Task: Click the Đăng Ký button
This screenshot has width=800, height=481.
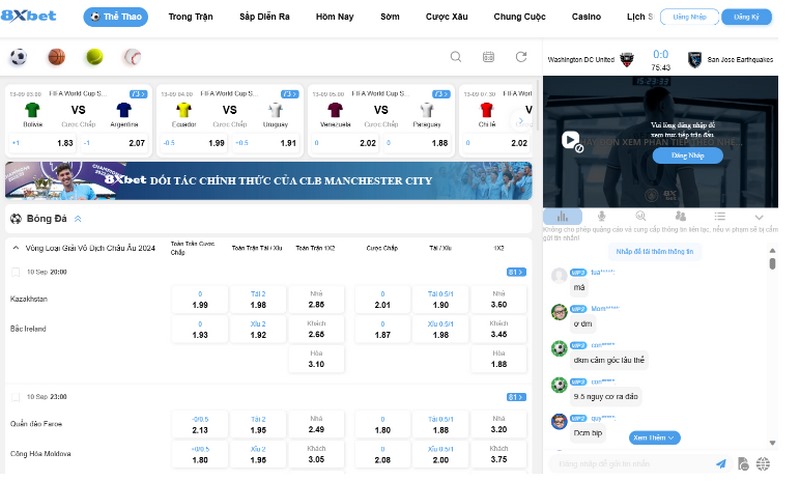Action: [x=746, y=17]
